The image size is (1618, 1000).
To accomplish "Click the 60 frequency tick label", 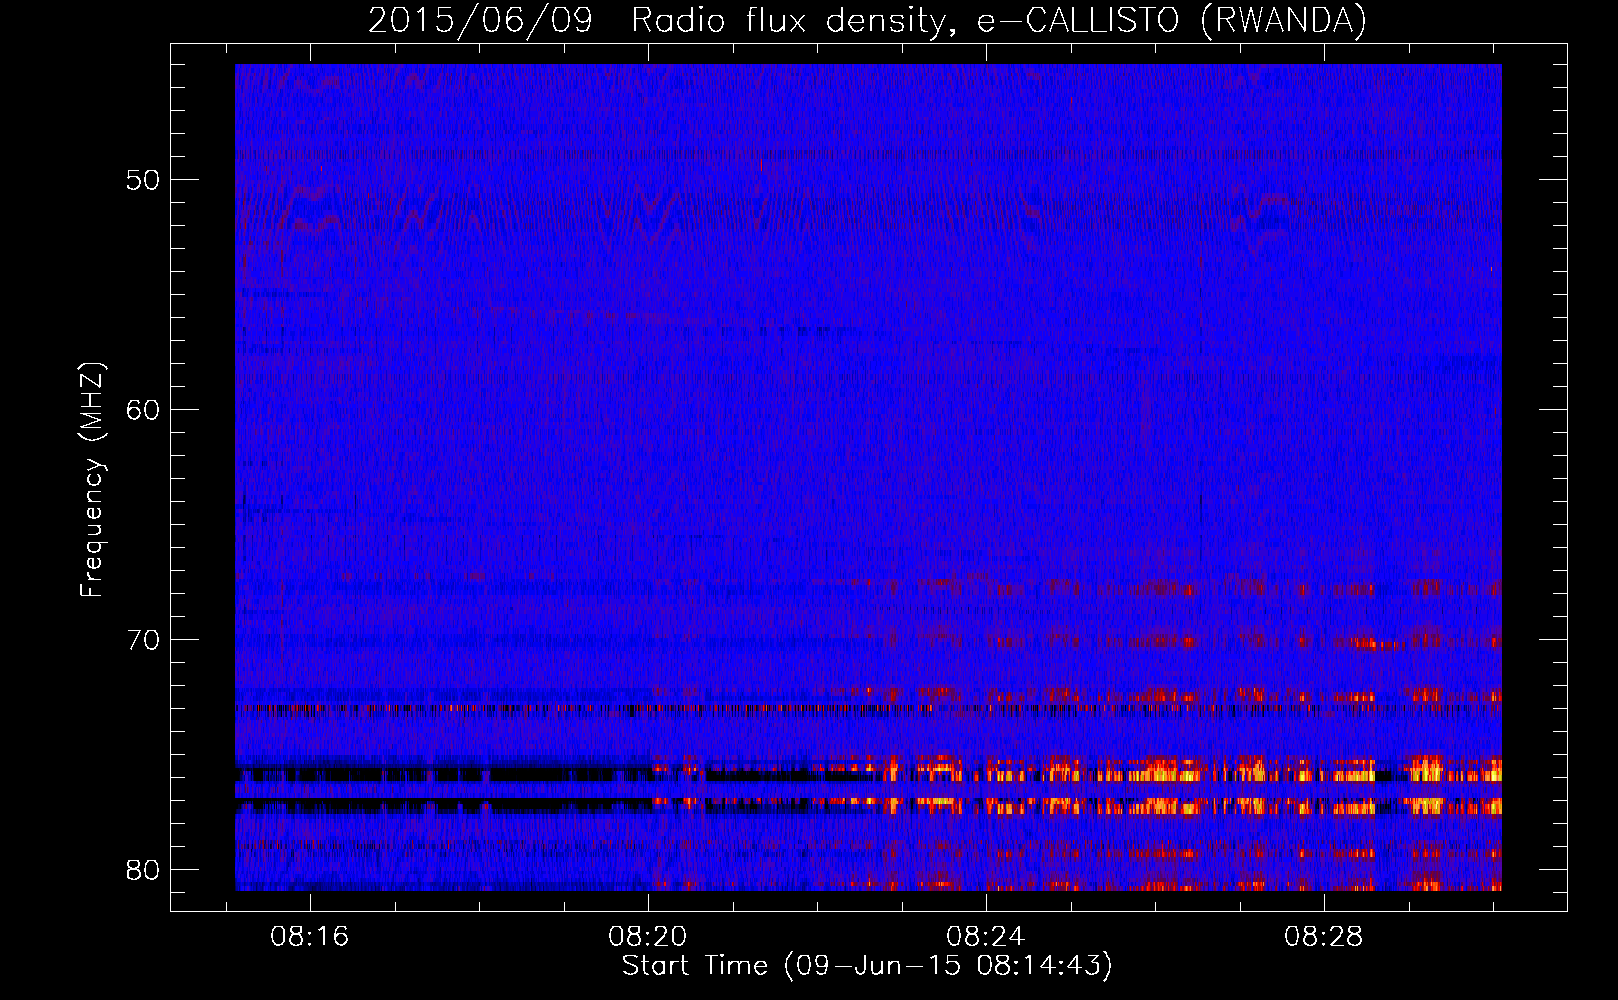I will point(143,410).
